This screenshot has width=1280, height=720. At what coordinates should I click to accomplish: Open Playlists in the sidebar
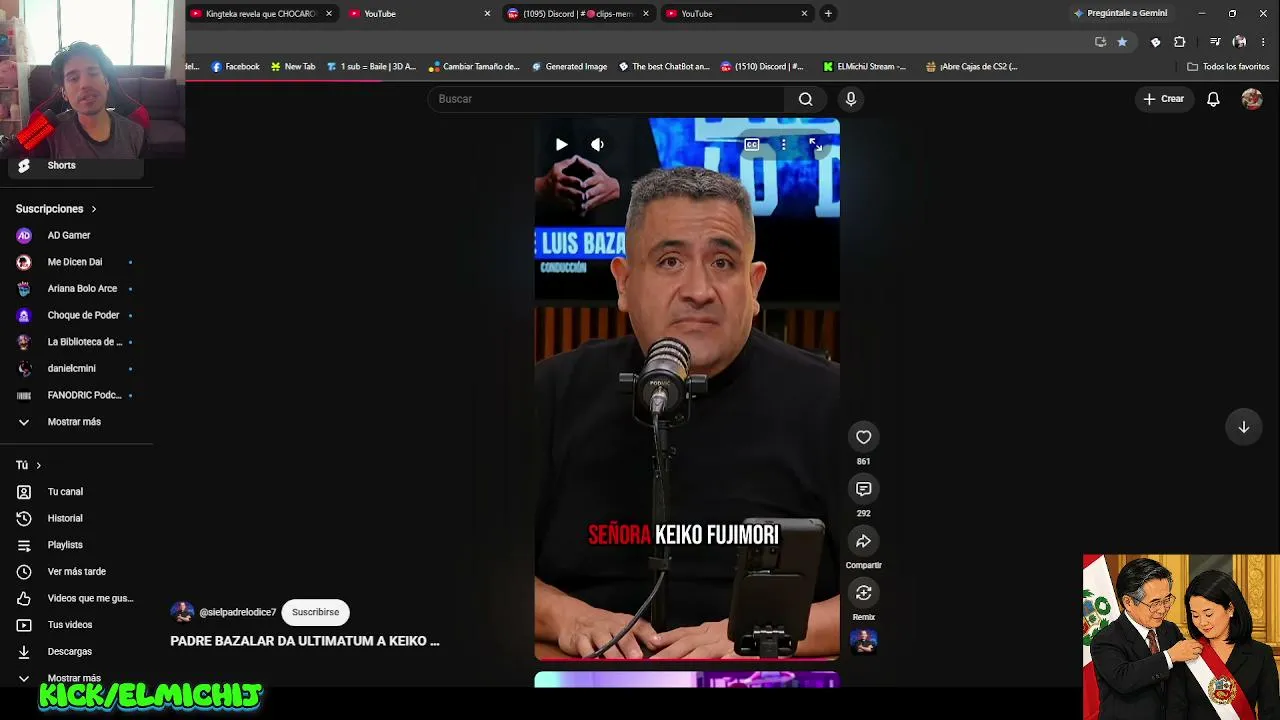(x=76, y=545)
